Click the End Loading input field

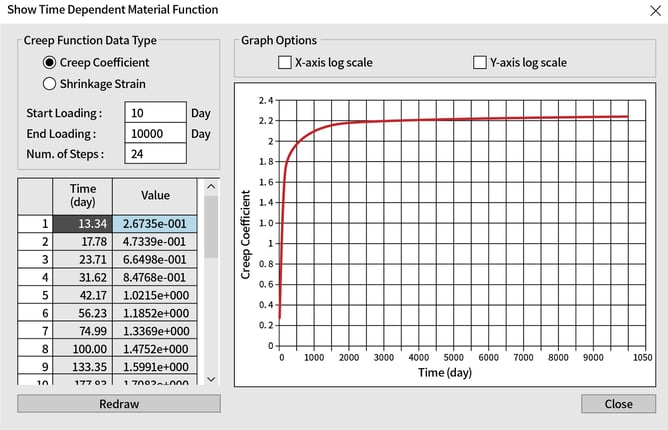[x=155, y=133]
